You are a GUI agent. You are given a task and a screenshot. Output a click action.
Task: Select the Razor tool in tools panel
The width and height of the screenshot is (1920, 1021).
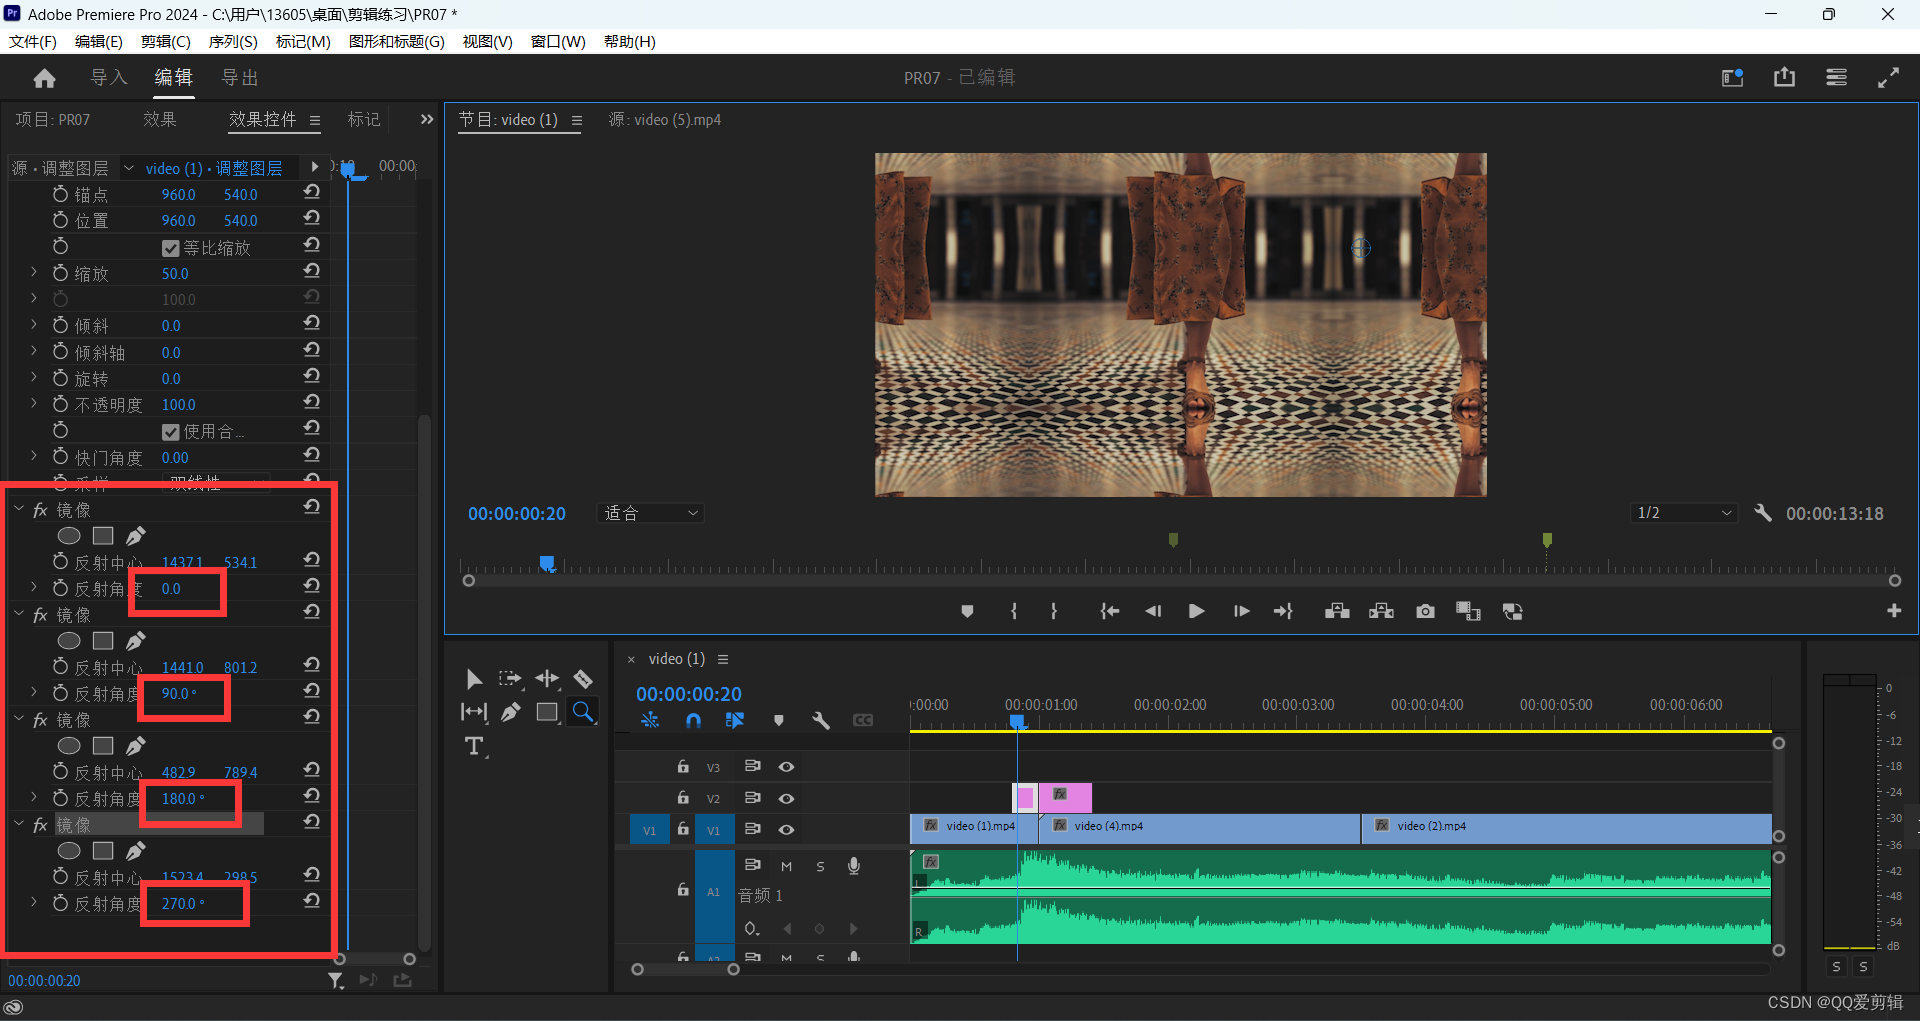coord(583,680)
